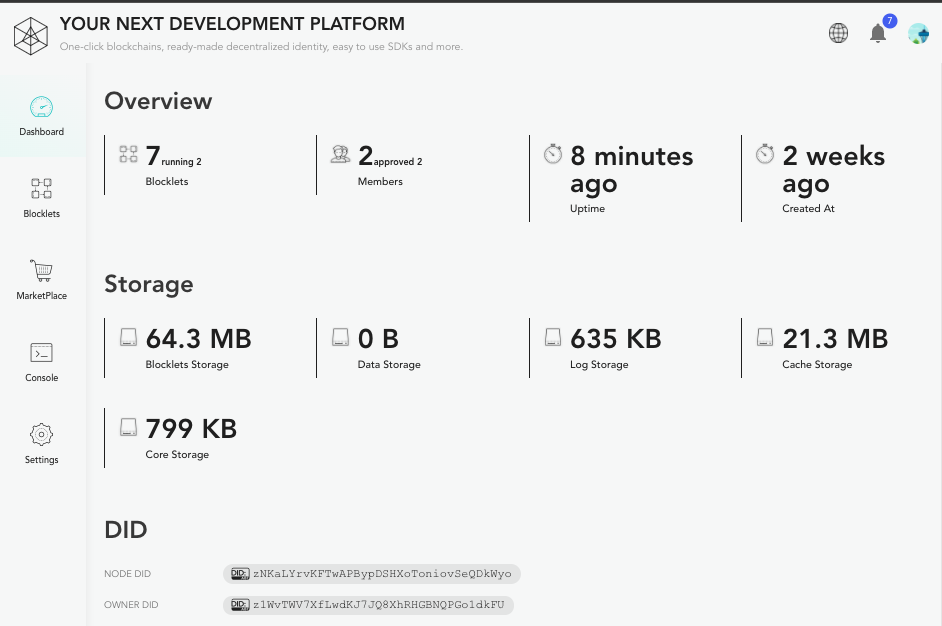
Task: Copy the Node DID address chip
Action: [372, 574]
